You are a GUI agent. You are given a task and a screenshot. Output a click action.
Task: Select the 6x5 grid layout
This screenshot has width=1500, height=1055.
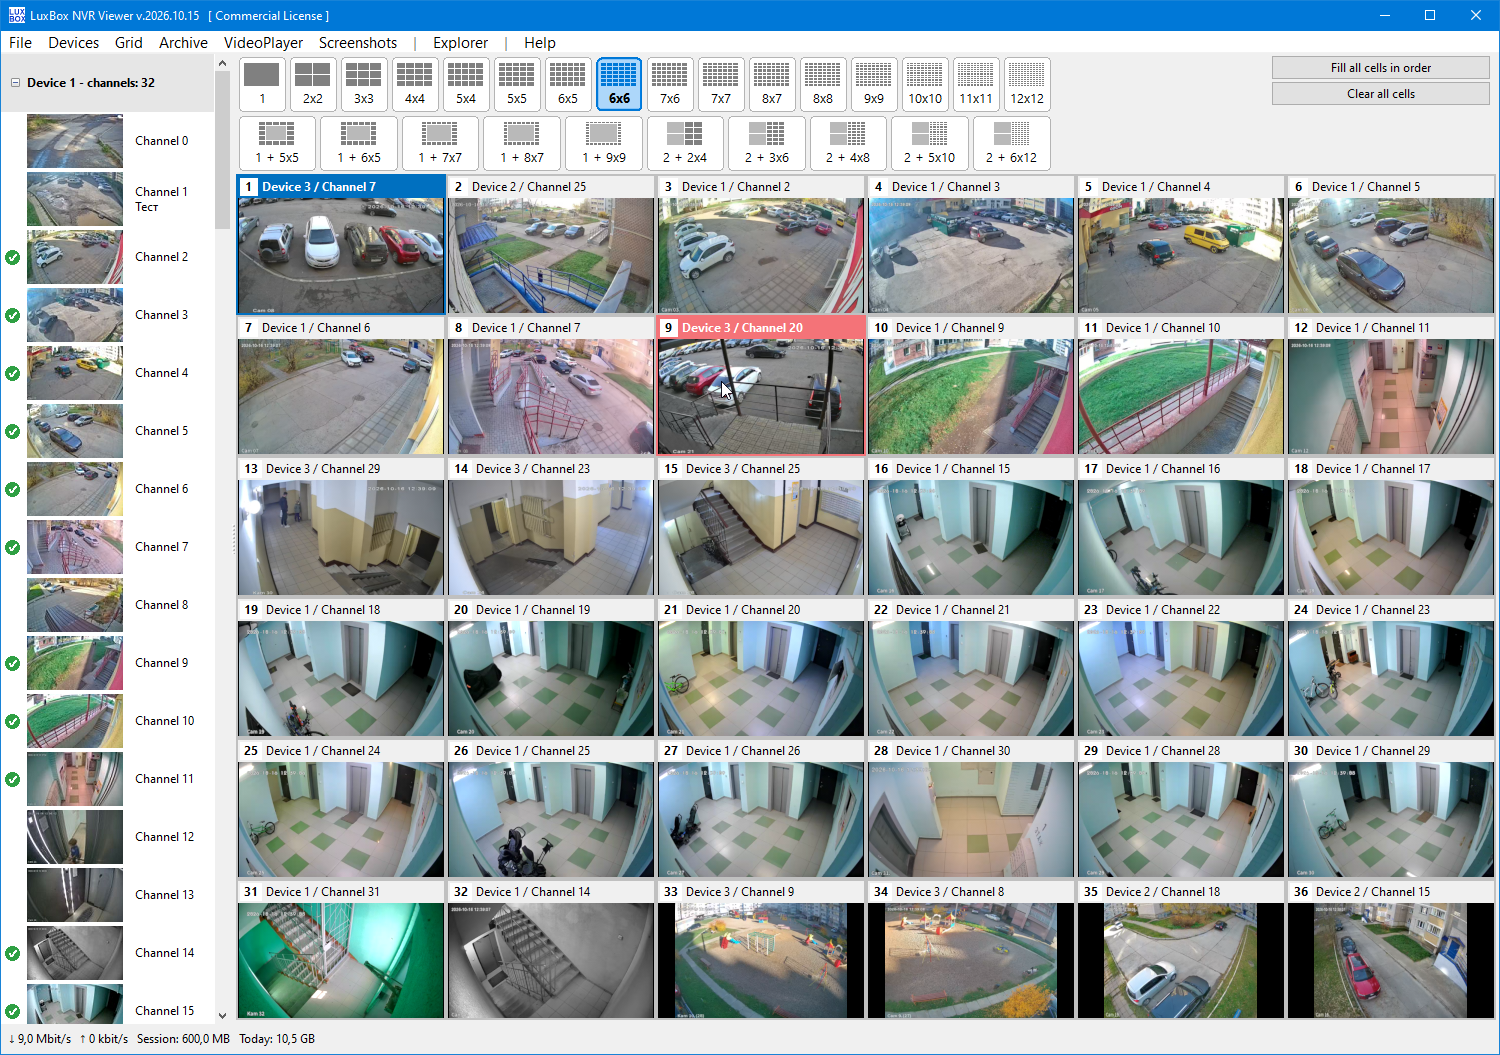tap(568, 84)
